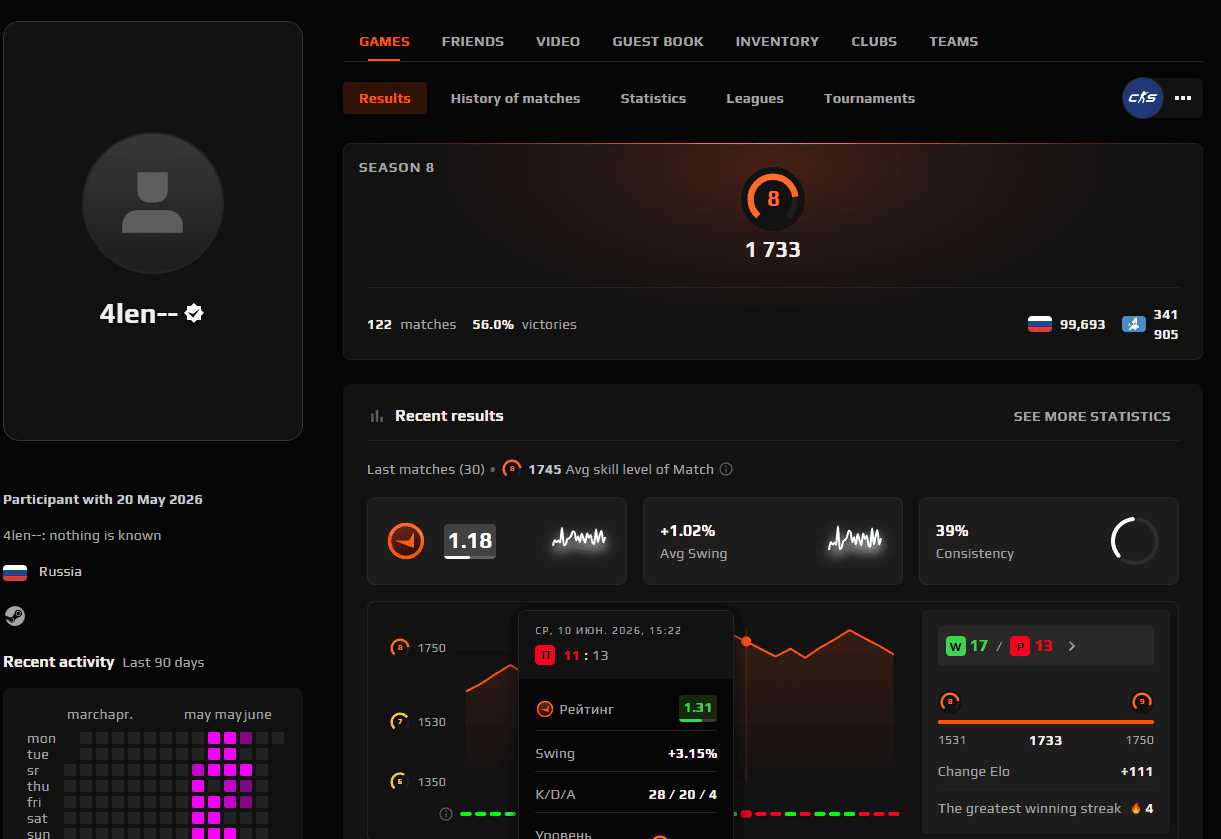Open the Statistics sub-tab
Screen dimensions: 1221x839
pos(653,98)
